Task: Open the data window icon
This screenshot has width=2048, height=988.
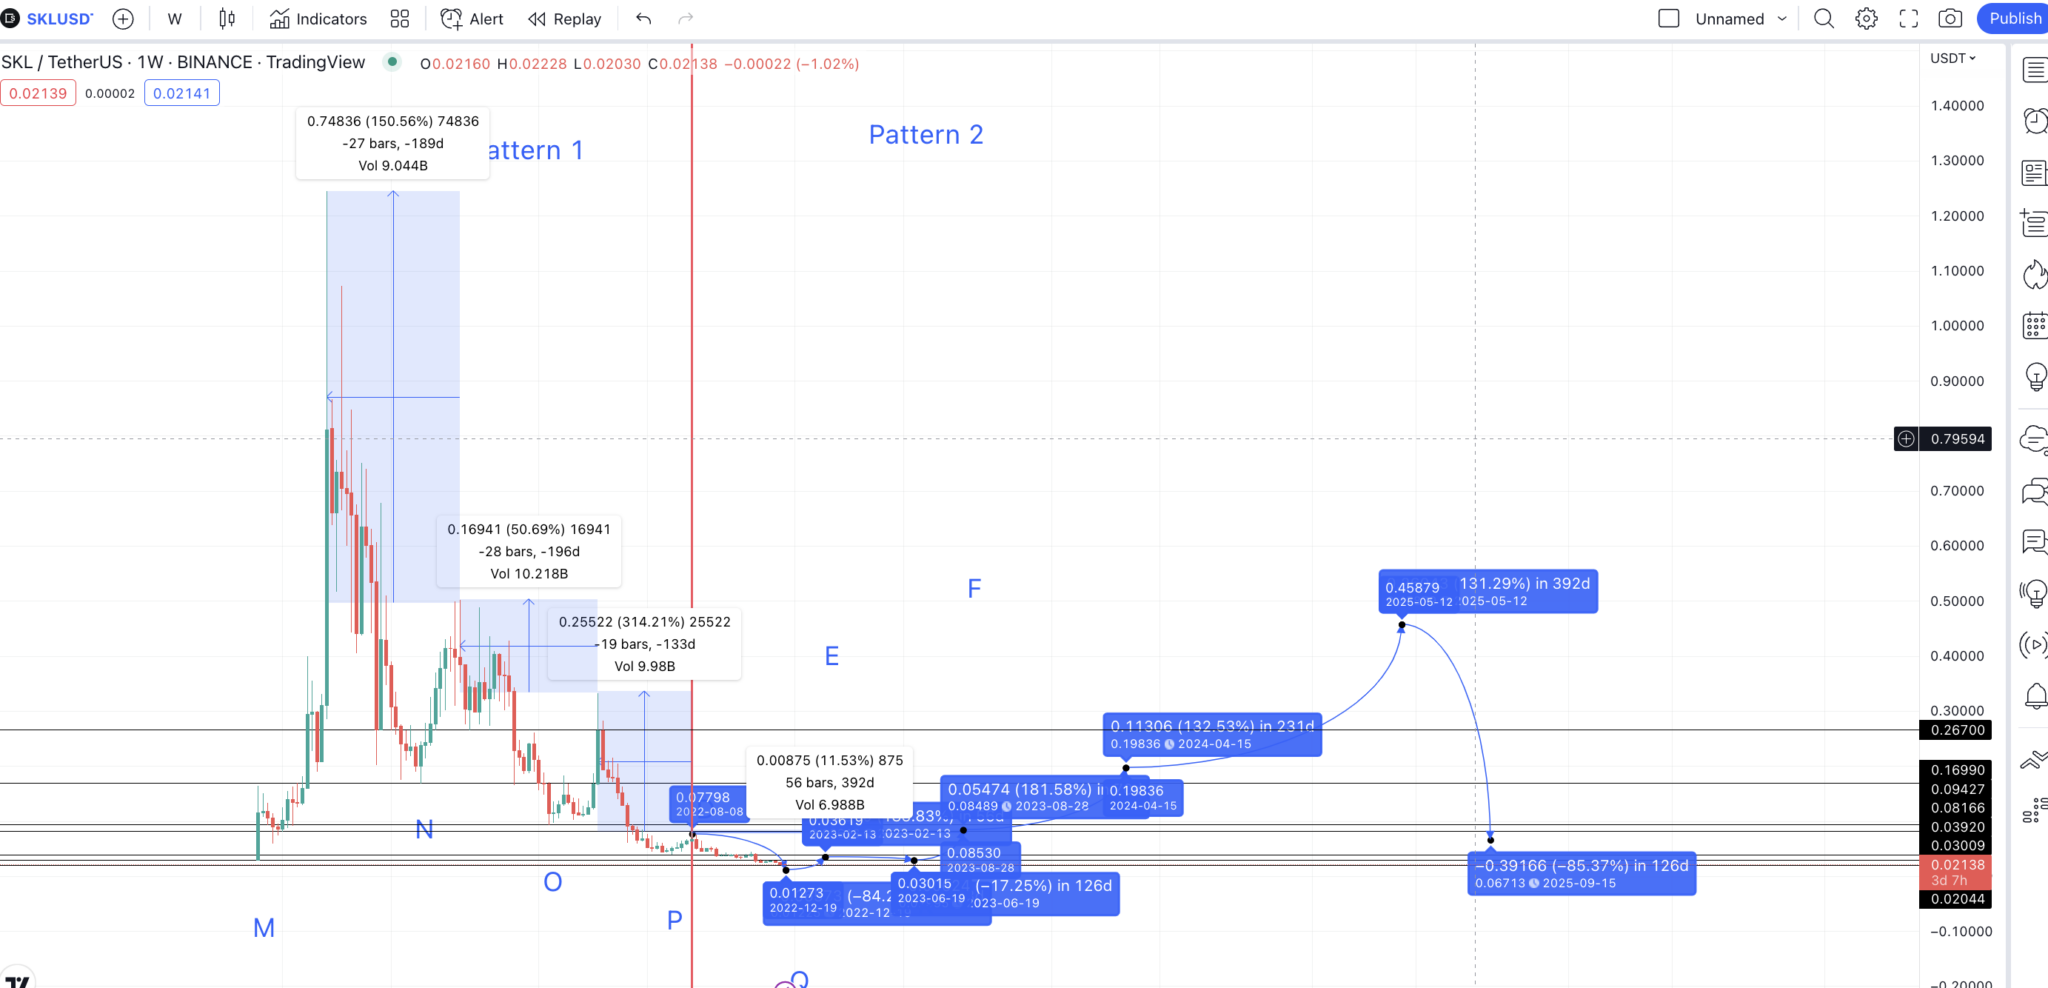Action: click(2034, 222)
